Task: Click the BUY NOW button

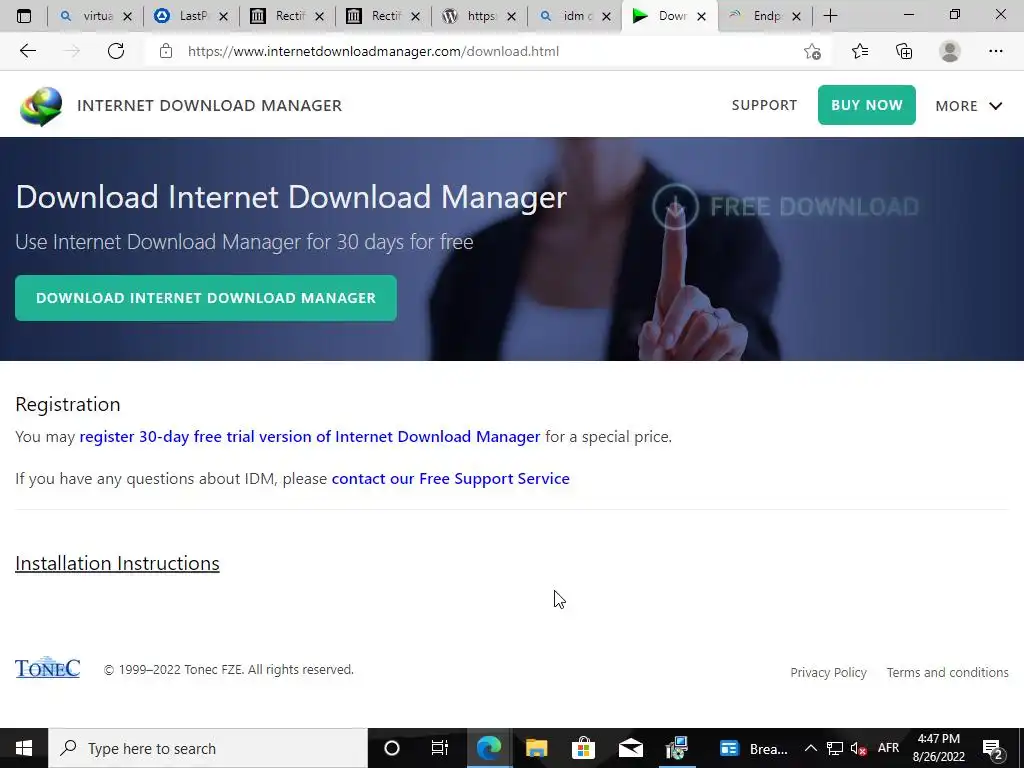Action: 867,104
